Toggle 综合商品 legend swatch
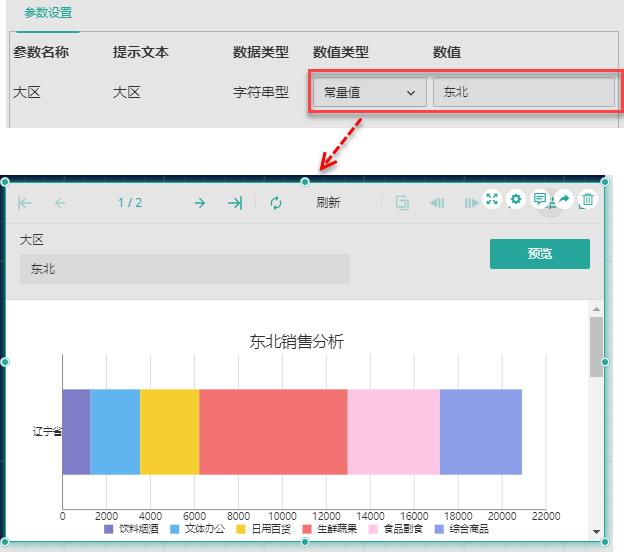624x552 pixels. (x=439, y=529)
